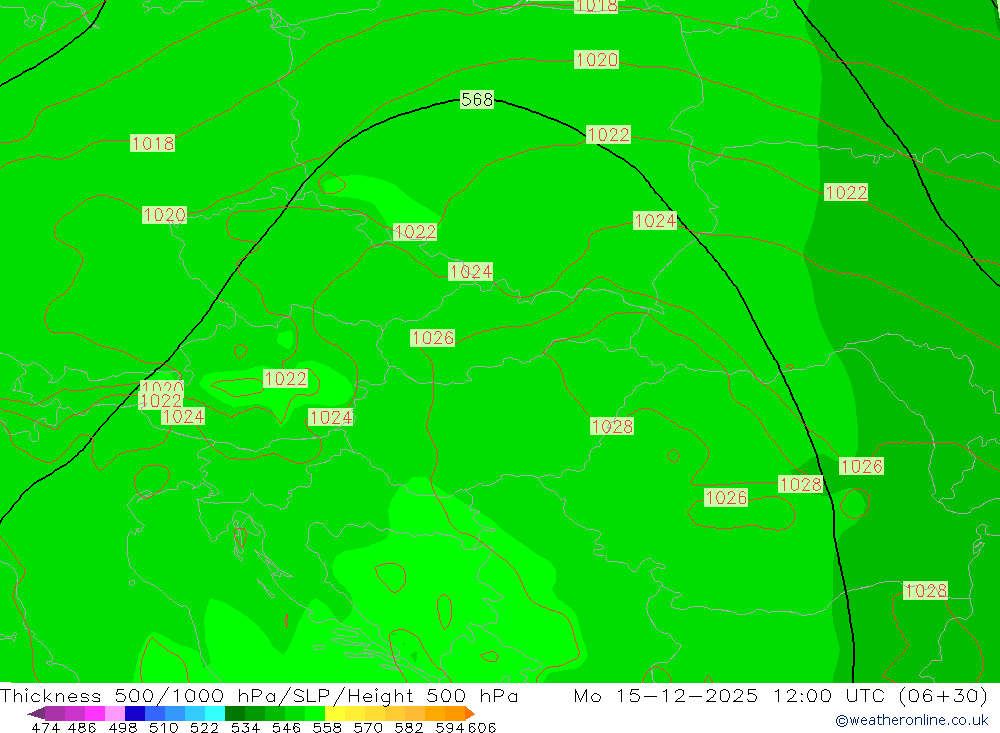Select the cyan legend swatch
Image resolution: width=1000 pixels, height=733 pixels.
pyautogui.click(x=215, y=713)
